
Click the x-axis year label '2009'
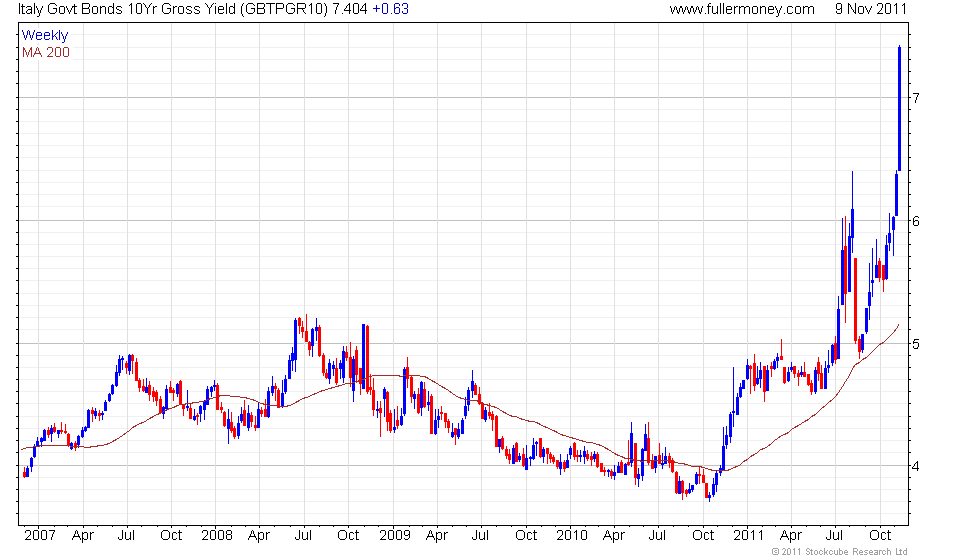[x=394, y=536]
